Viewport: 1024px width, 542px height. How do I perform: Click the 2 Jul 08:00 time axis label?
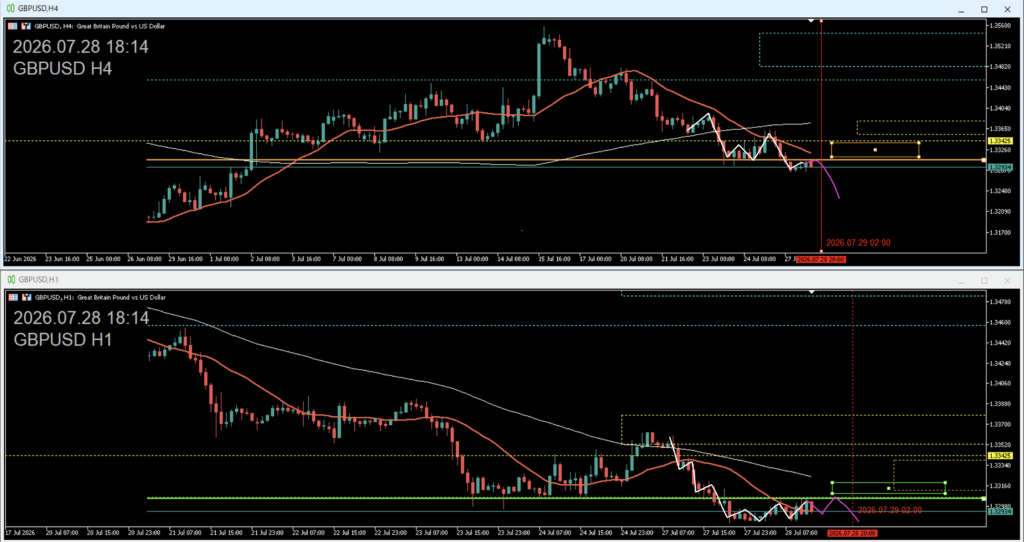point(265,259)
